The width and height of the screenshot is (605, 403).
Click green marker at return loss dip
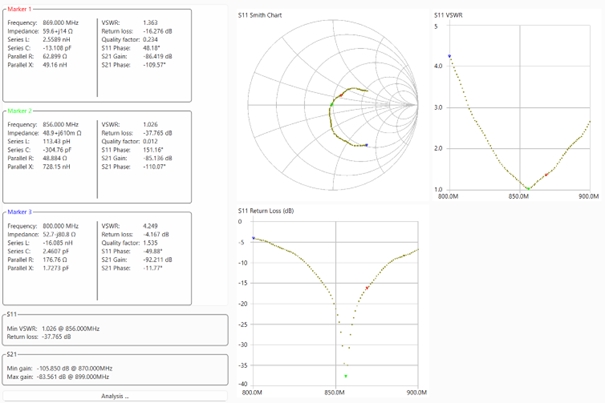(346, 376)
